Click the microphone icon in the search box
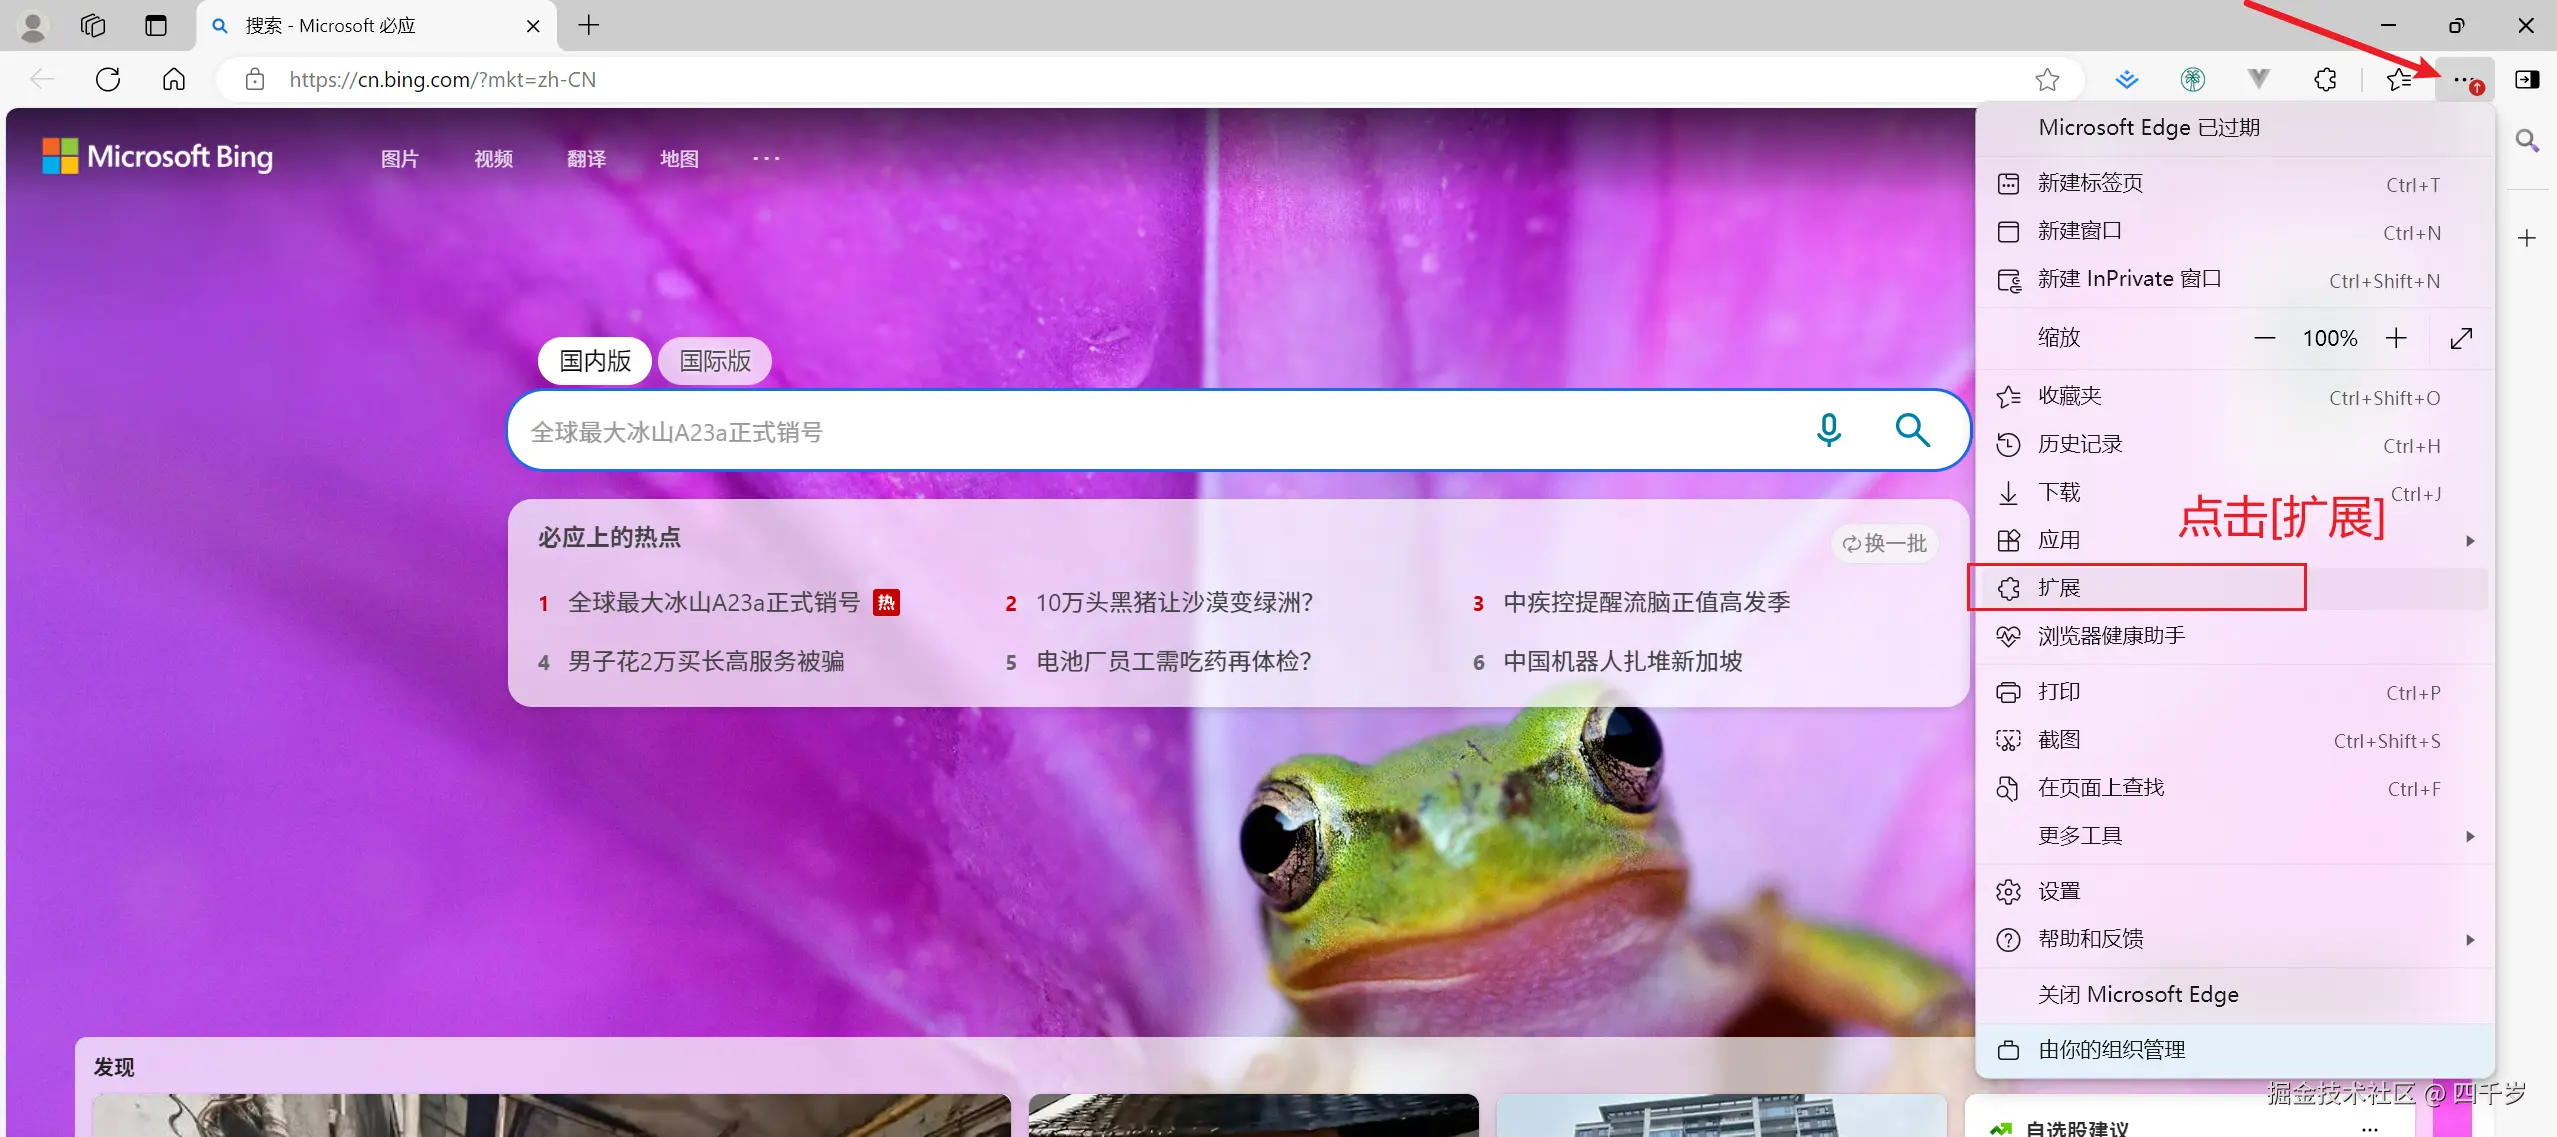The height and width of the screenshot is (1137, 2557). tap(1829, 430)
